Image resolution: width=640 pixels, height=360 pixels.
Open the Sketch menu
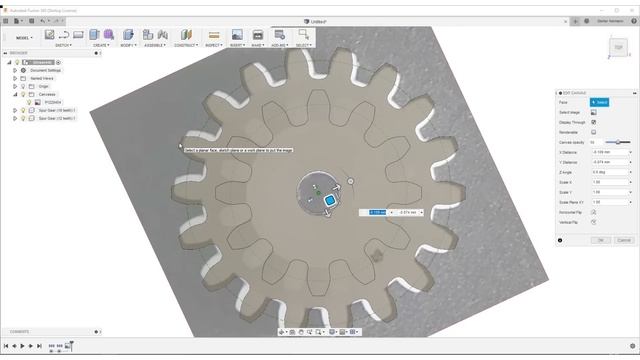click(x=63, y=45)
